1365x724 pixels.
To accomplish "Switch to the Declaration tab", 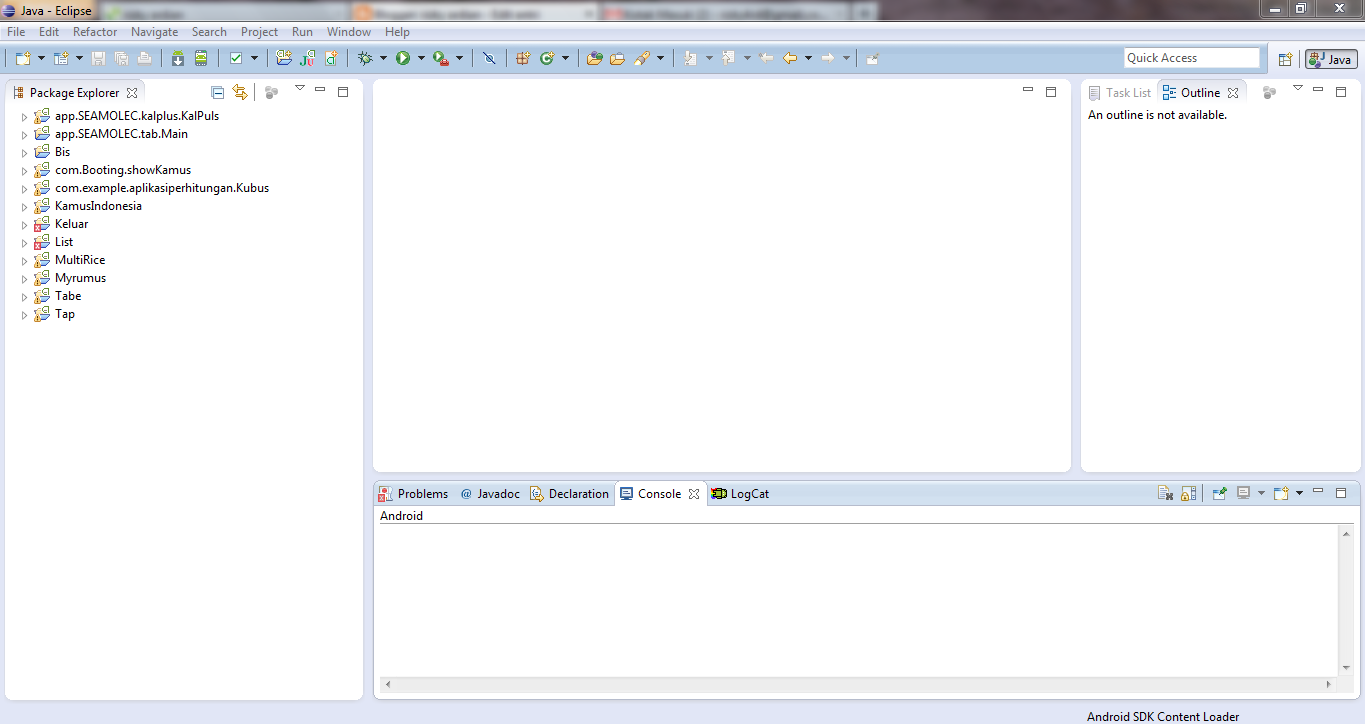I will coord(569,493).
